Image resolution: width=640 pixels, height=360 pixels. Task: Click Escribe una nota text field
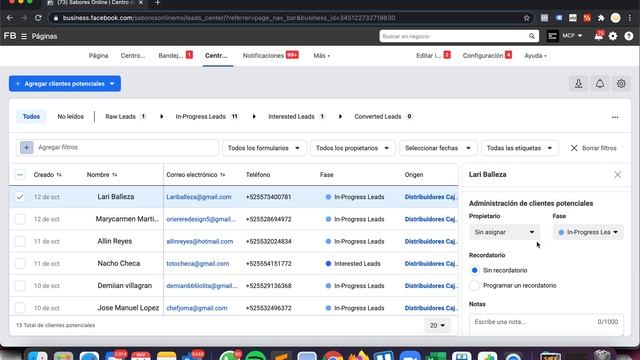(546, 324)
